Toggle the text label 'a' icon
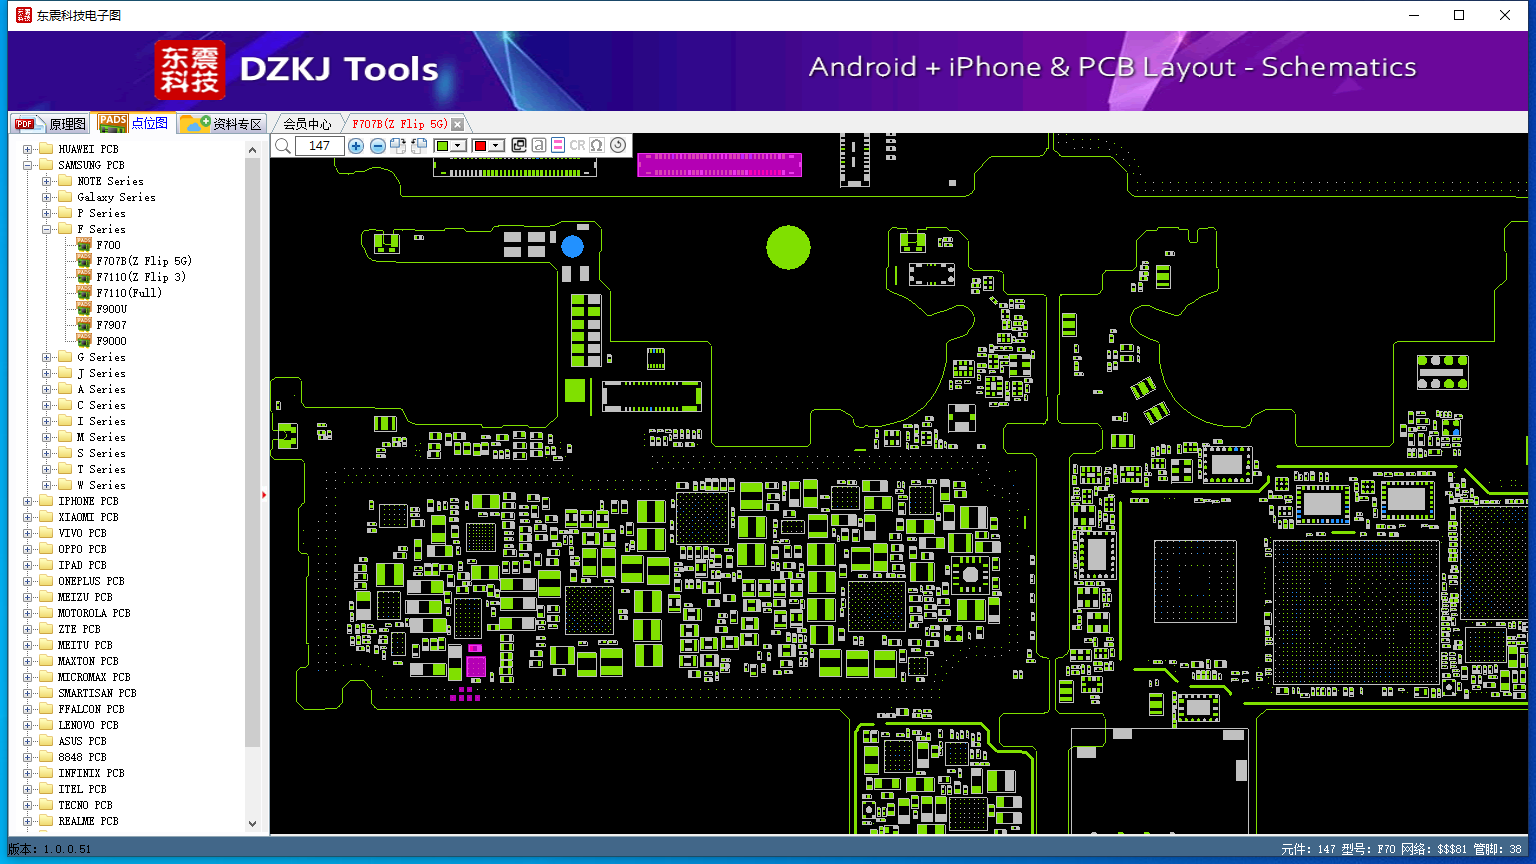This screenshot has height=864, width=1536. click(539, 146)
